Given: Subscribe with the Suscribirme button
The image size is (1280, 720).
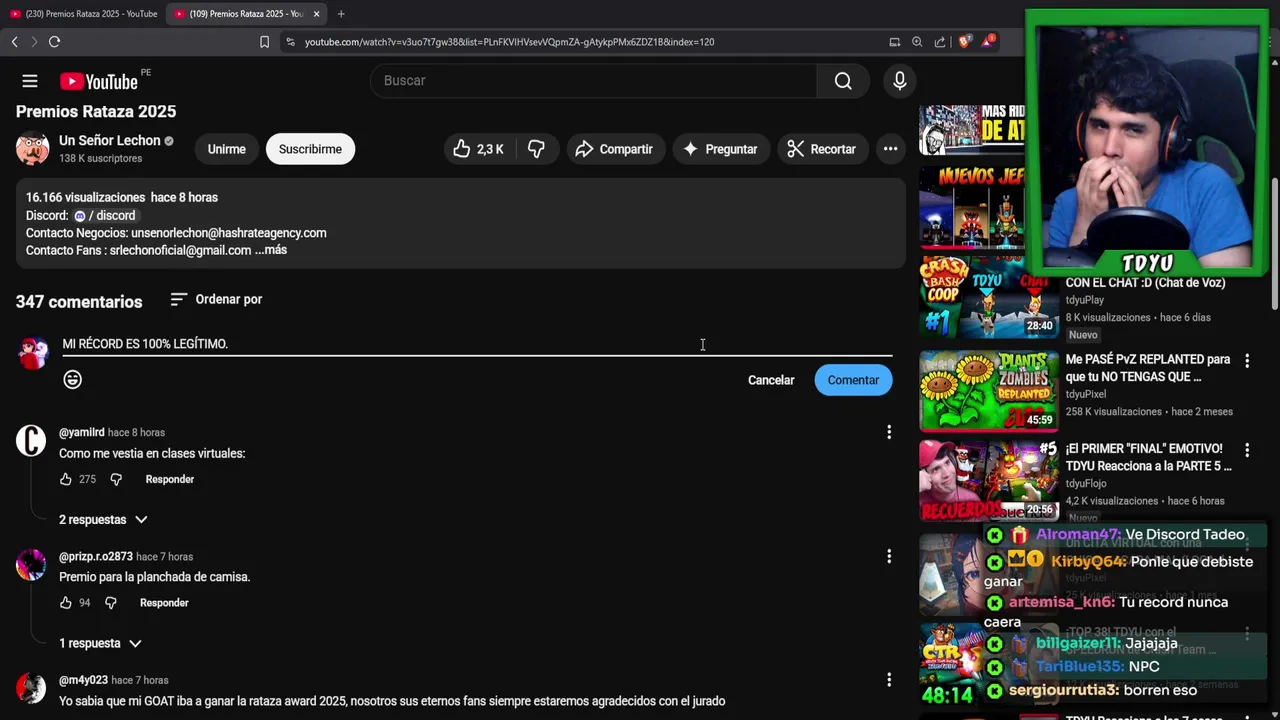Looking at the screenshot, I should (310, 149).
